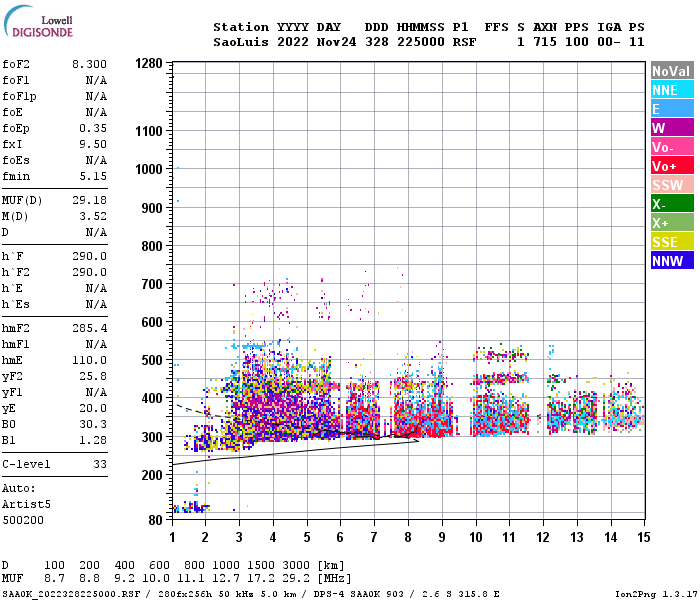Click the 700 km axis label
The image size is (700, 600).
coord(152,284)
